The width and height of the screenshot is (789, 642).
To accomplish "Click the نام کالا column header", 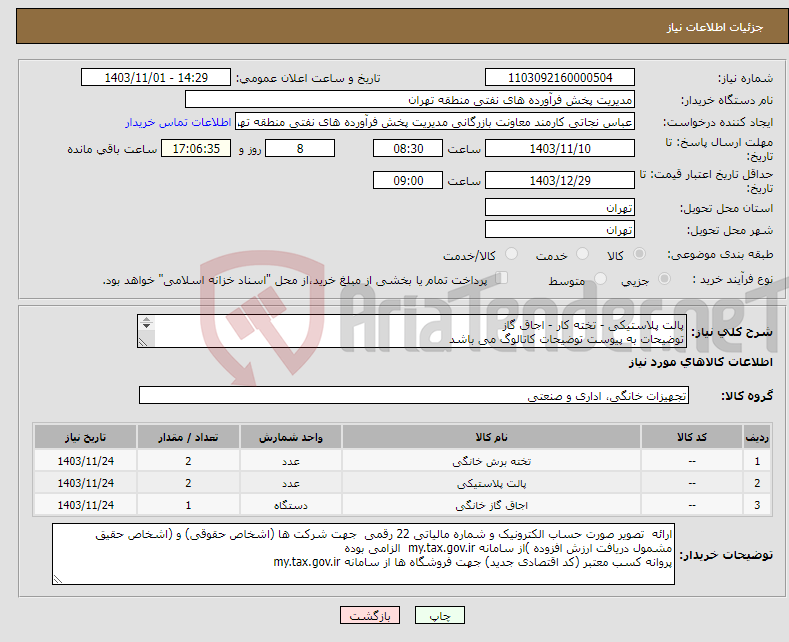I will (x=491, y=437).
